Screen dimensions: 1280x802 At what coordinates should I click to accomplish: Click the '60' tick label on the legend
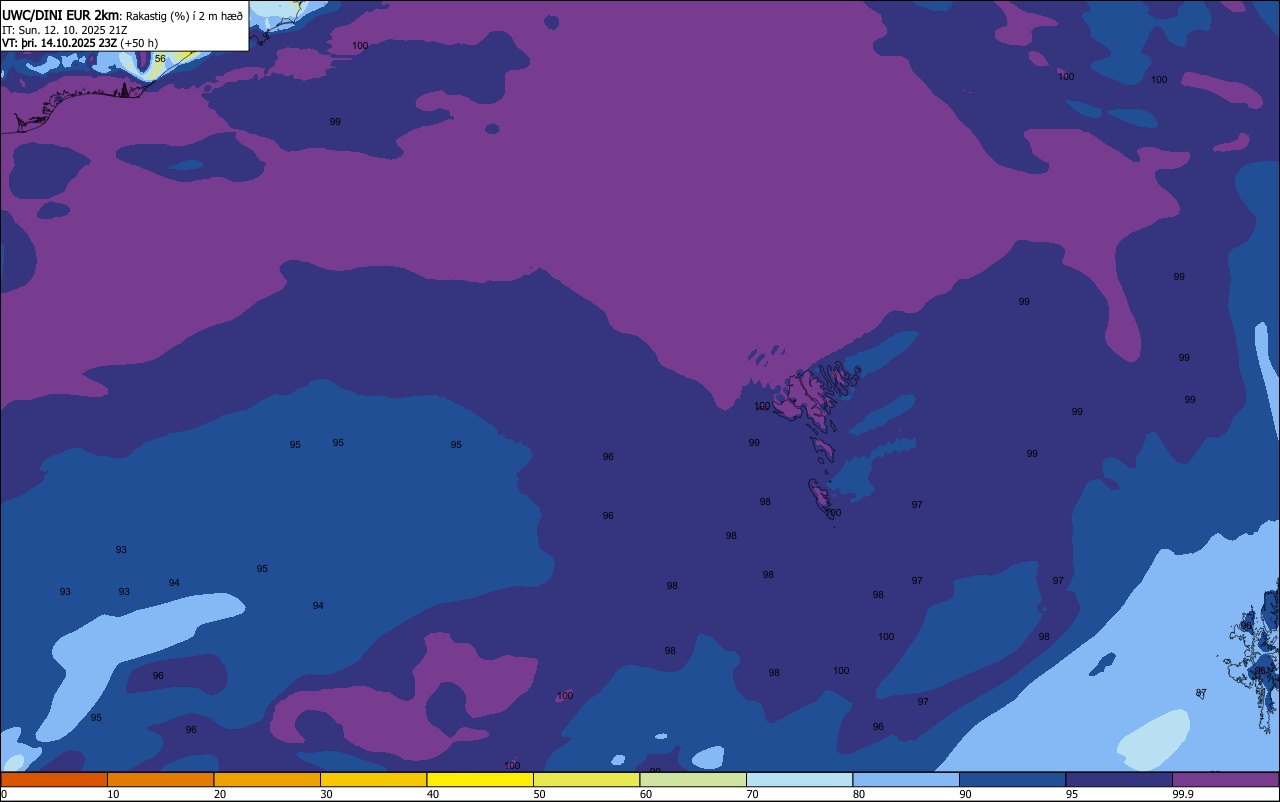[x=646, y=794]
